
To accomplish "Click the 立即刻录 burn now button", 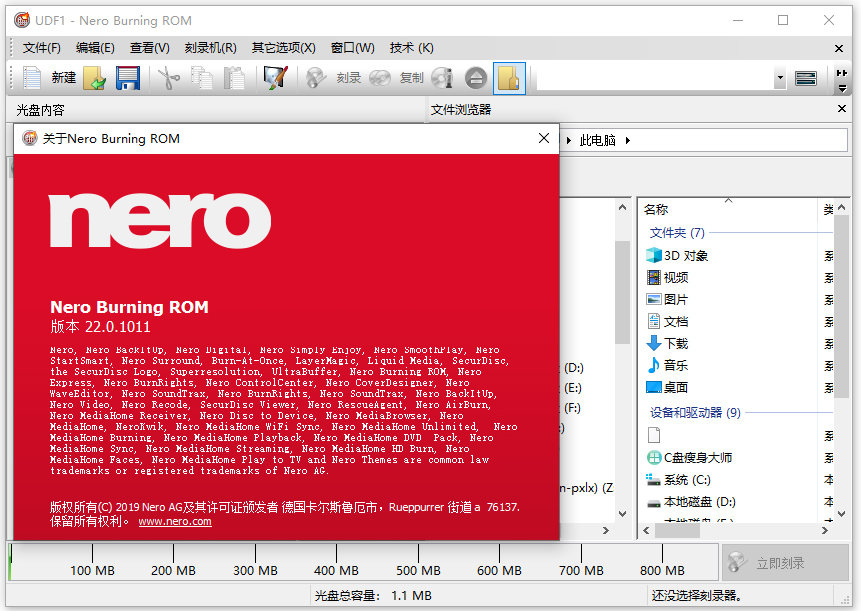I will [x=787, y=562].
